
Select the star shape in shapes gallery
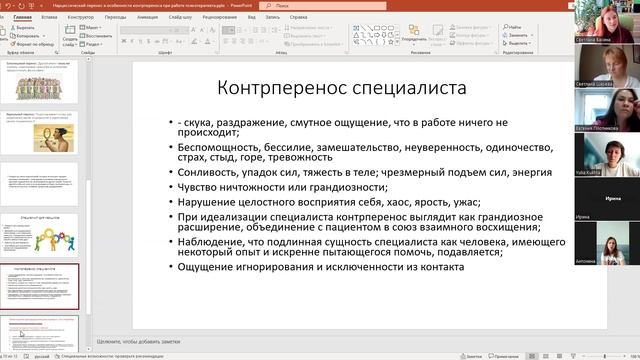click(391, 42)
